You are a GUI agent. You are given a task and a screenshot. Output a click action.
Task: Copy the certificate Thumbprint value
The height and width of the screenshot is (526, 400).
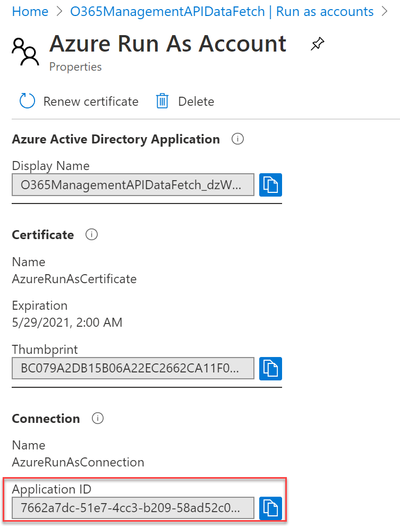[270, 368]
